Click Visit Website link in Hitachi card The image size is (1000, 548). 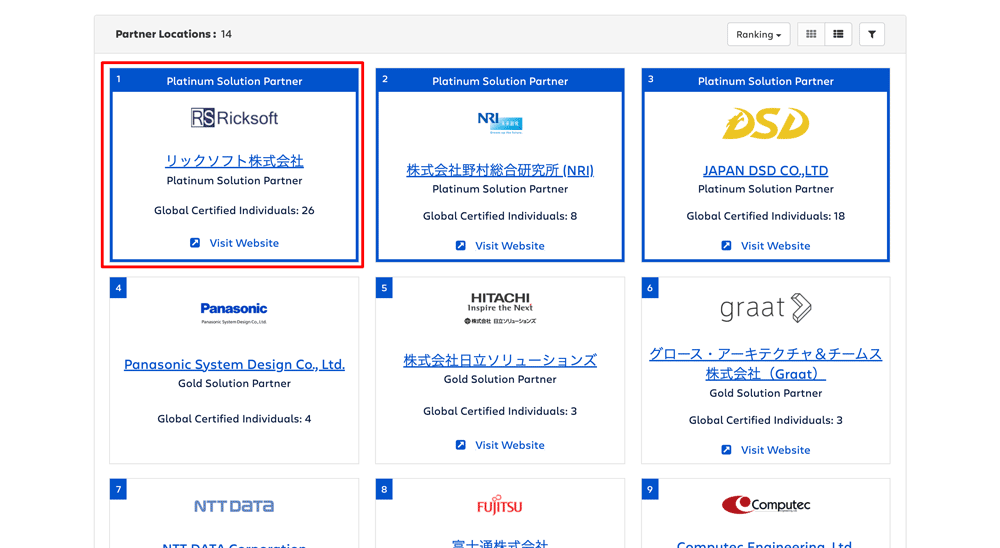510,445
